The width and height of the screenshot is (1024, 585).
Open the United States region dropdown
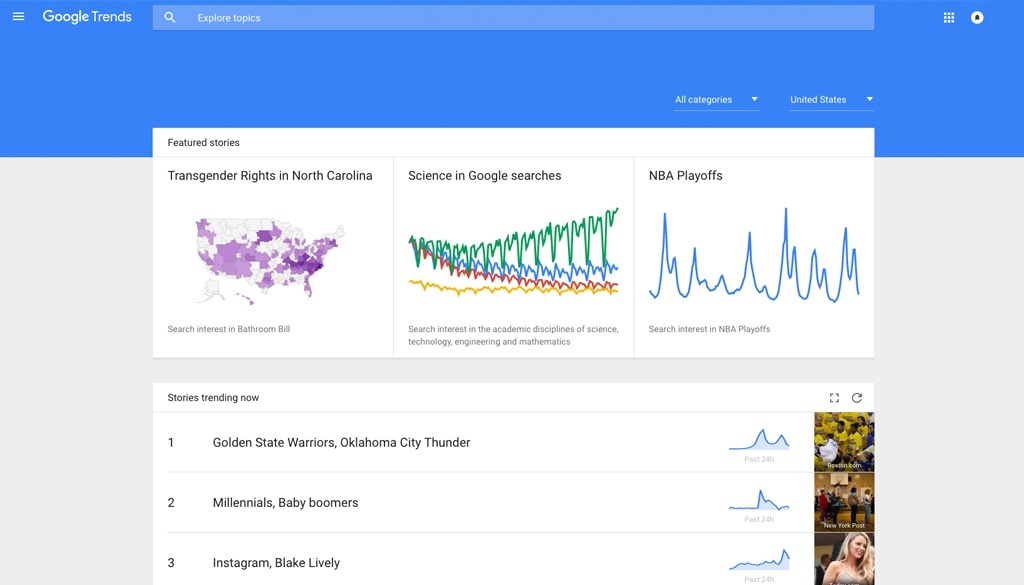coord(831,100)
